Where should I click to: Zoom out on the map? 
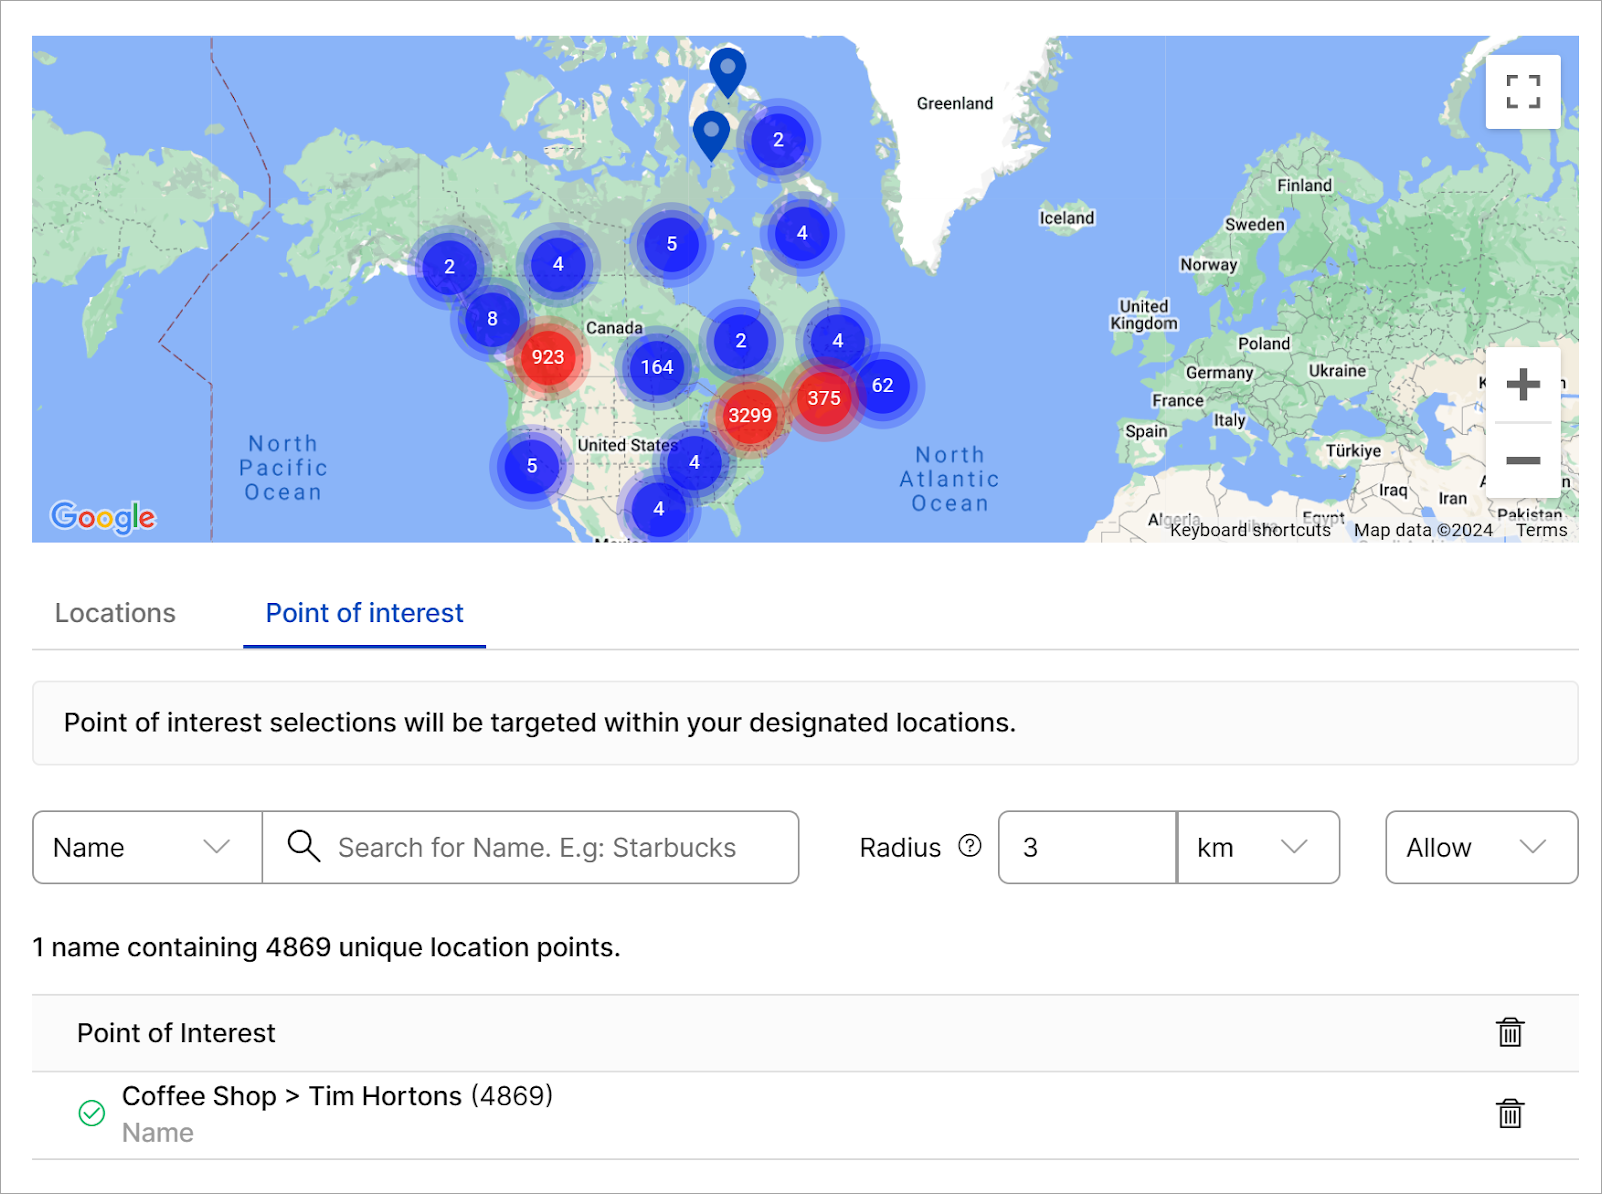(x=1522, y=461)
